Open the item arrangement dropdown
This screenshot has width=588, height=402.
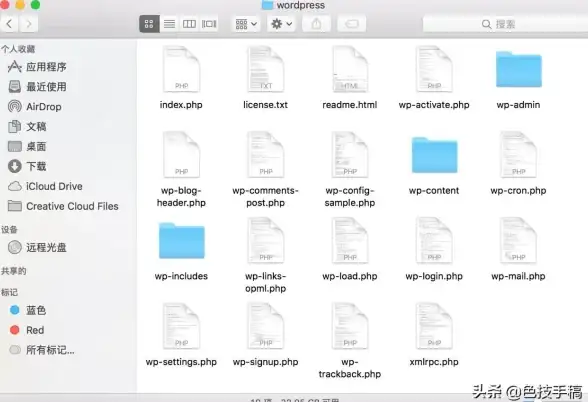click(246, 24)
